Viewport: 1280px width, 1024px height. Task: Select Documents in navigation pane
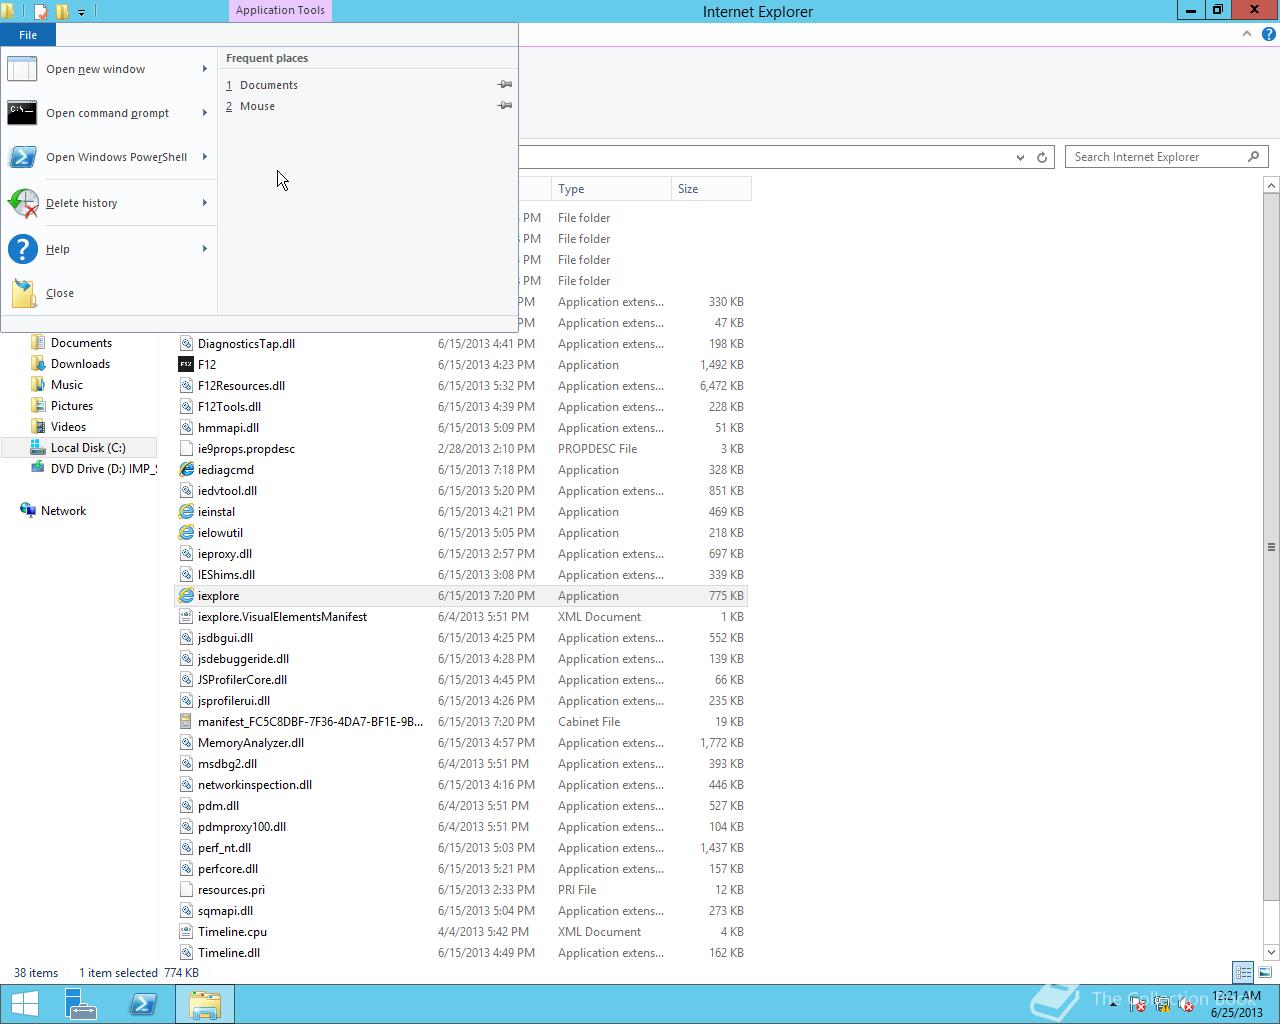[81, 343]
